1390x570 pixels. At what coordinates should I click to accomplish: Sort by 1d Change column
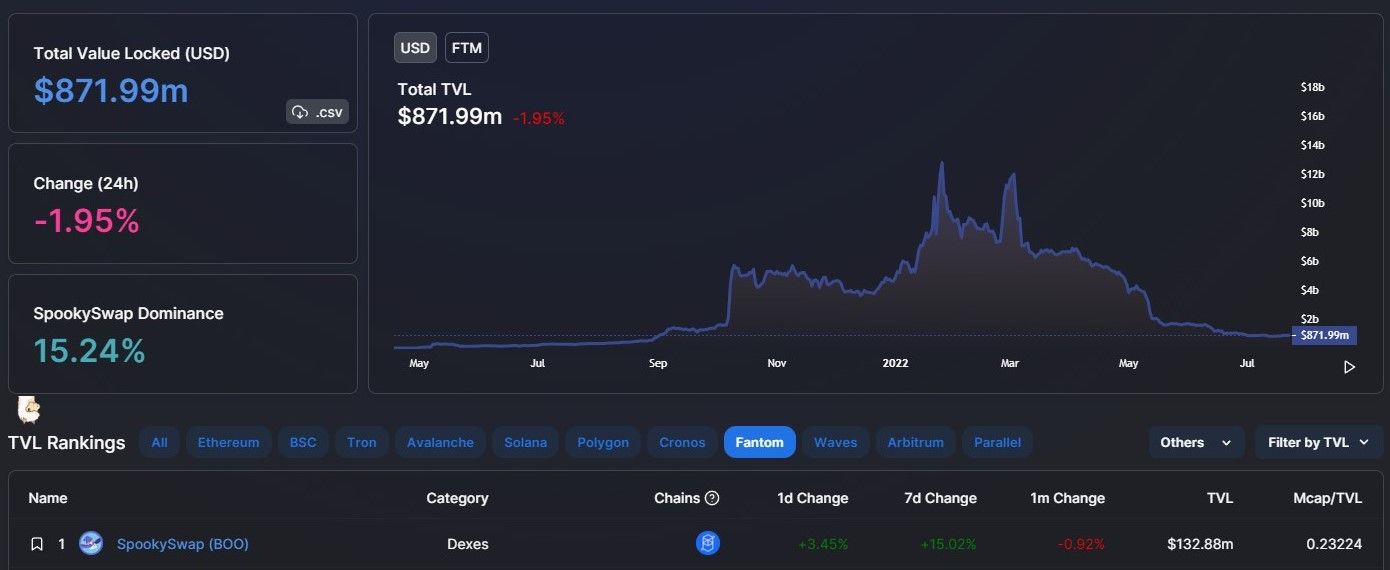(x=812, y=498)
